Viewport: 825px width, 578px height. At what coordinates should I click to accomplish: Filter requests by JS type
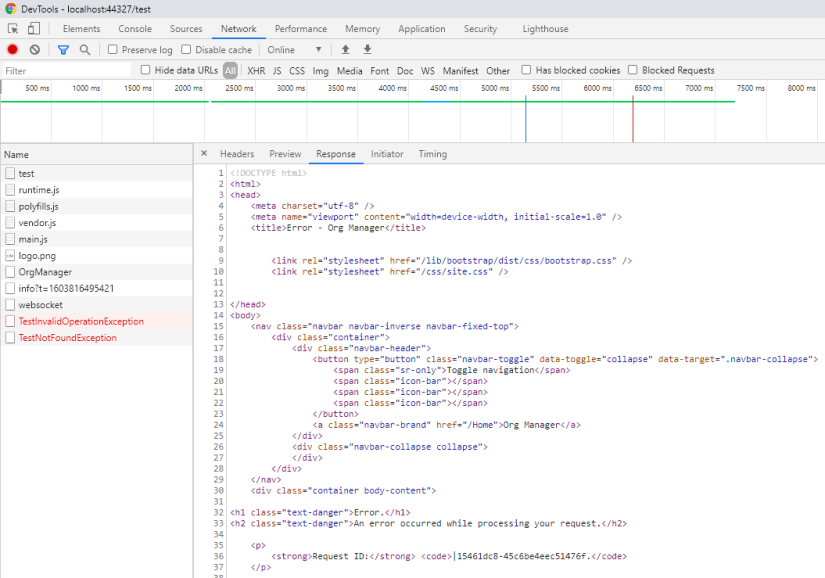[x=277, y=70]
